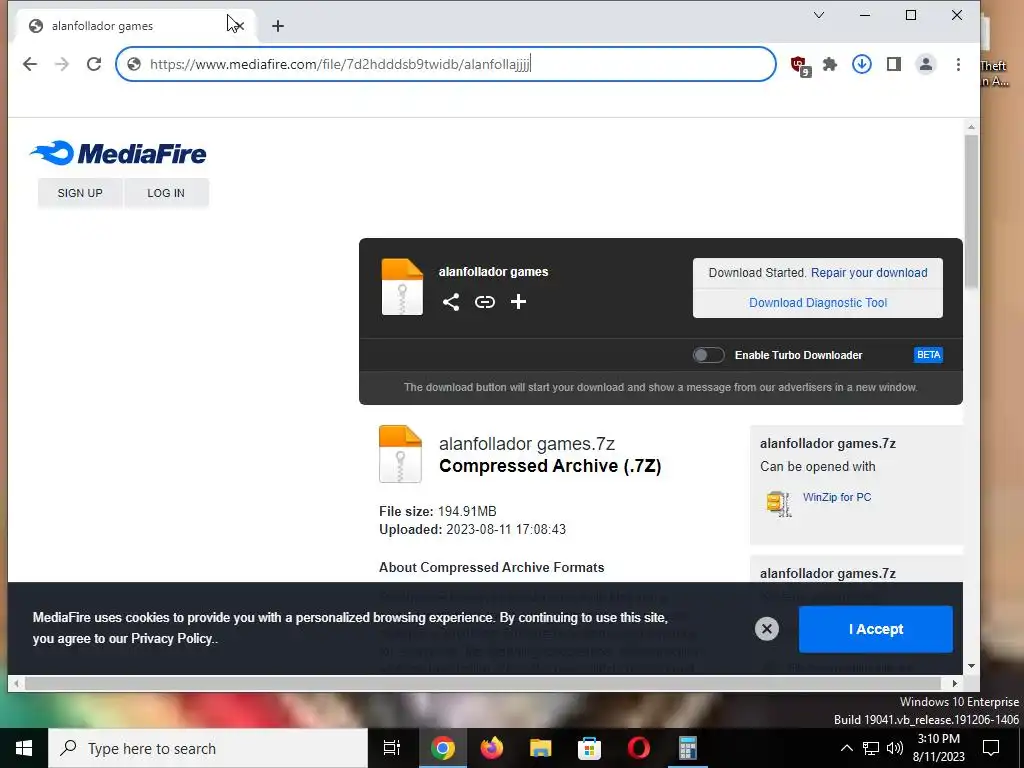Dismiss the cookie banner with X
1024x768 pixels.
click(767, 629)
